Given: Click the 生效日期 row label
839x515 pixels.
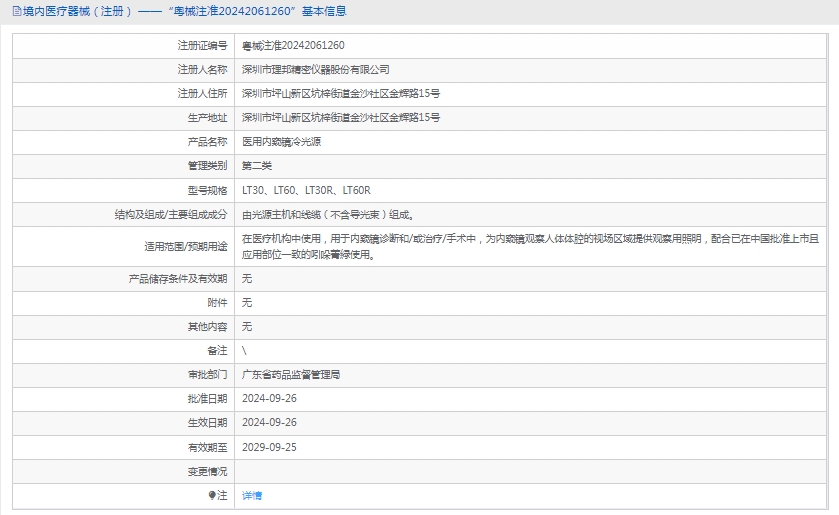Looking at the screenshot, I should 207,423.
